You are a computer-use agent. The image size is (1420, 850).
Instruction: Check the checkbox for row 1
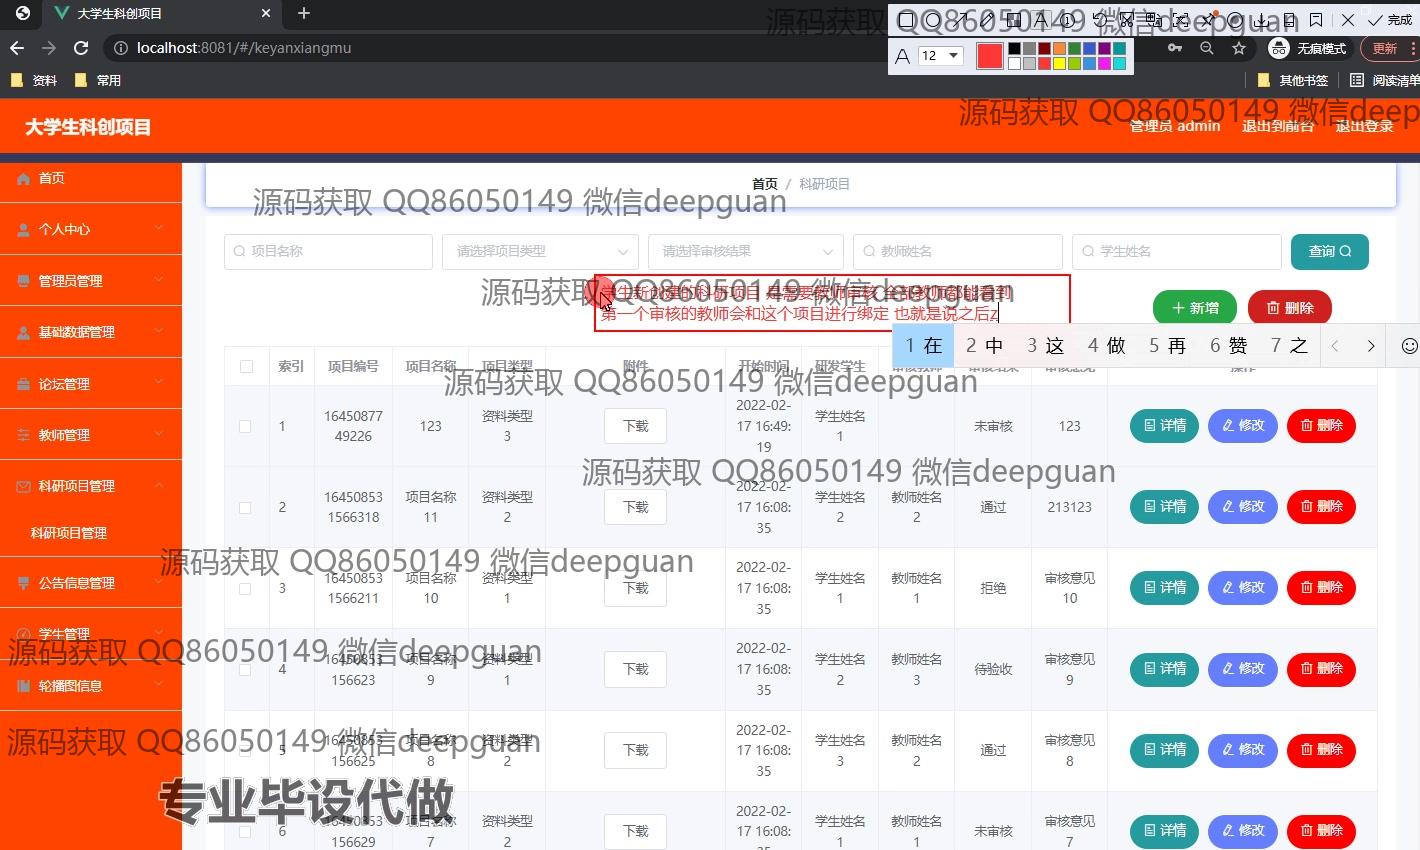pyautogui.click(x=245, y=426)
